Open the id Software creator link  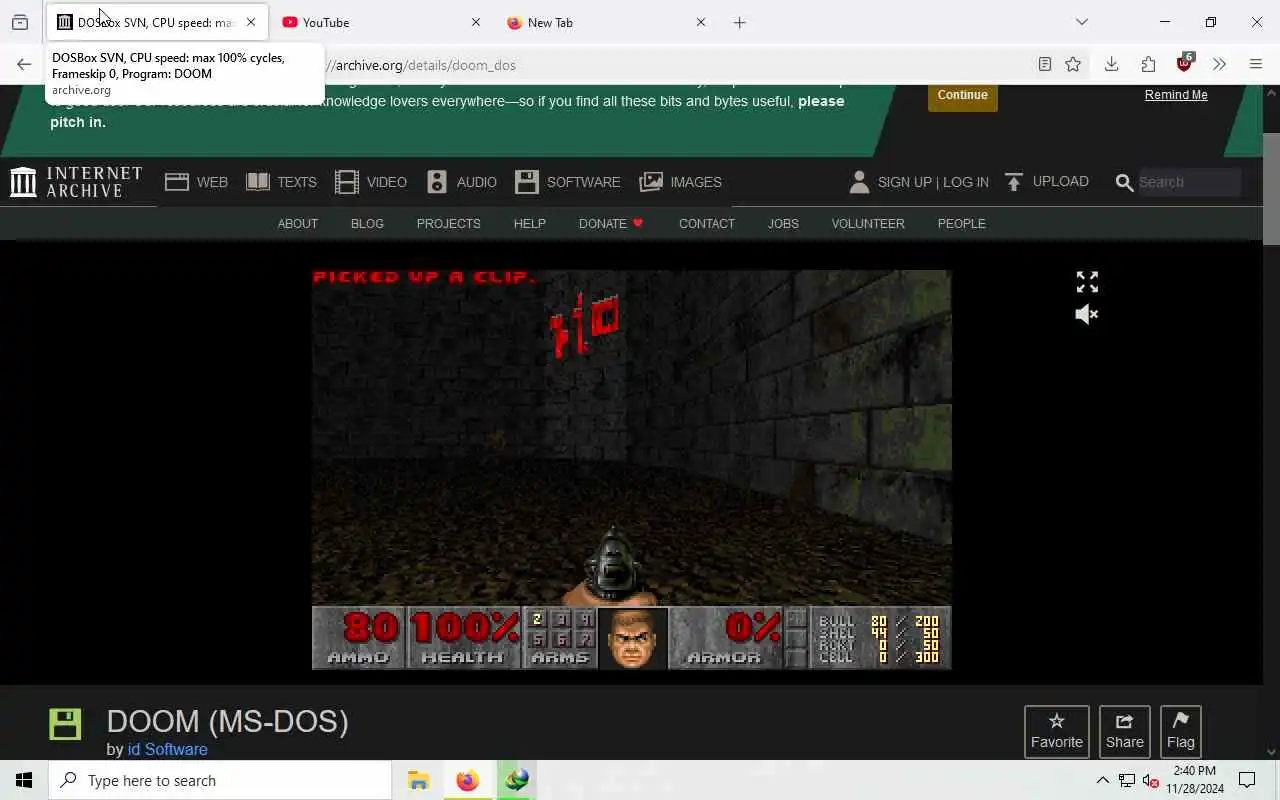(167, 749)
